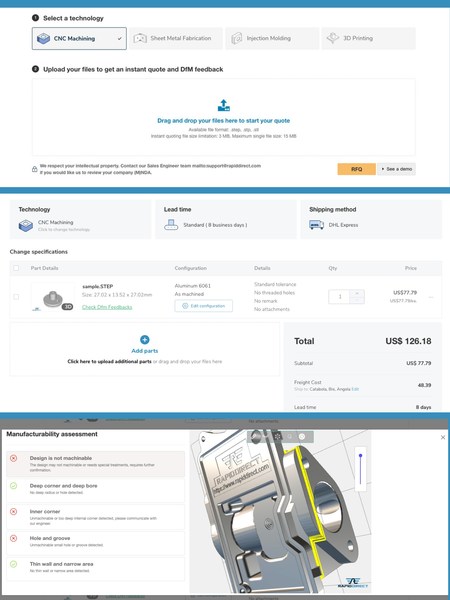Tick the checkbox for sample.STEP row
Screen dimensions: 450x600
pyautogui.click(x=16, y=297)
